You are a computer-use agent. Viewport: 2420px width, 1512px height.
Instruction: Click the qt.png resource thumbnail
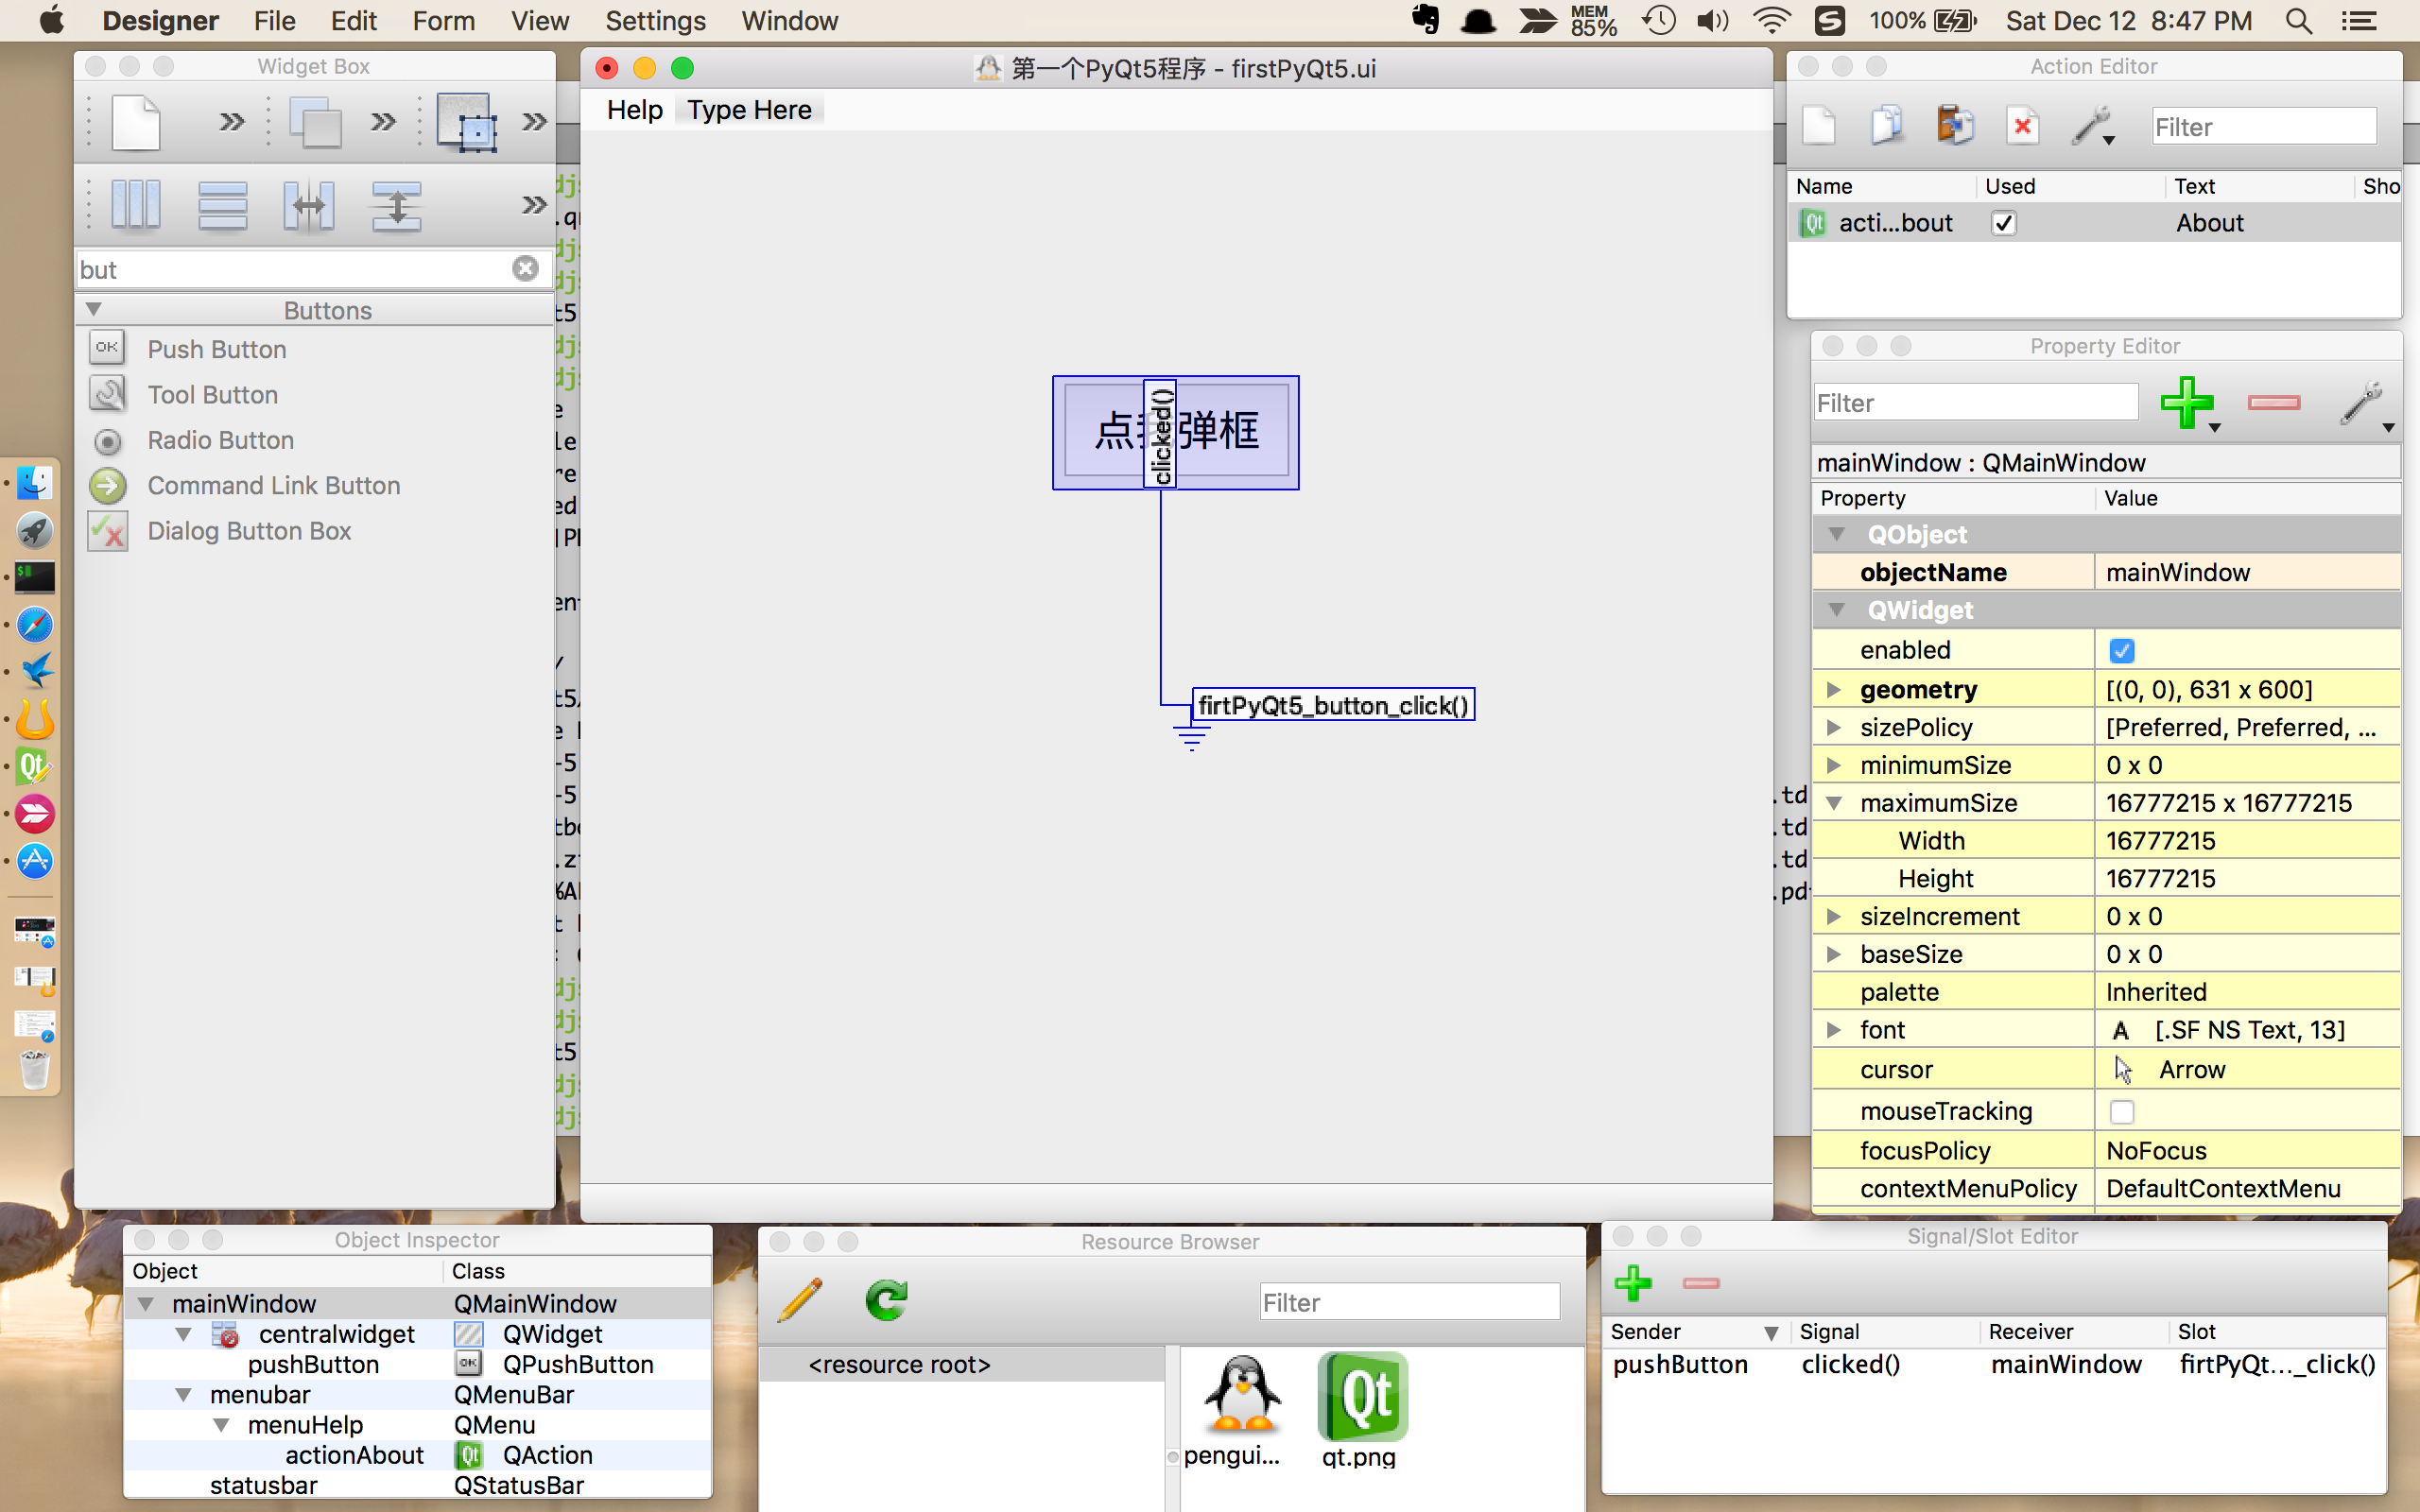pyautogui.click(x=1361, y=1399)
